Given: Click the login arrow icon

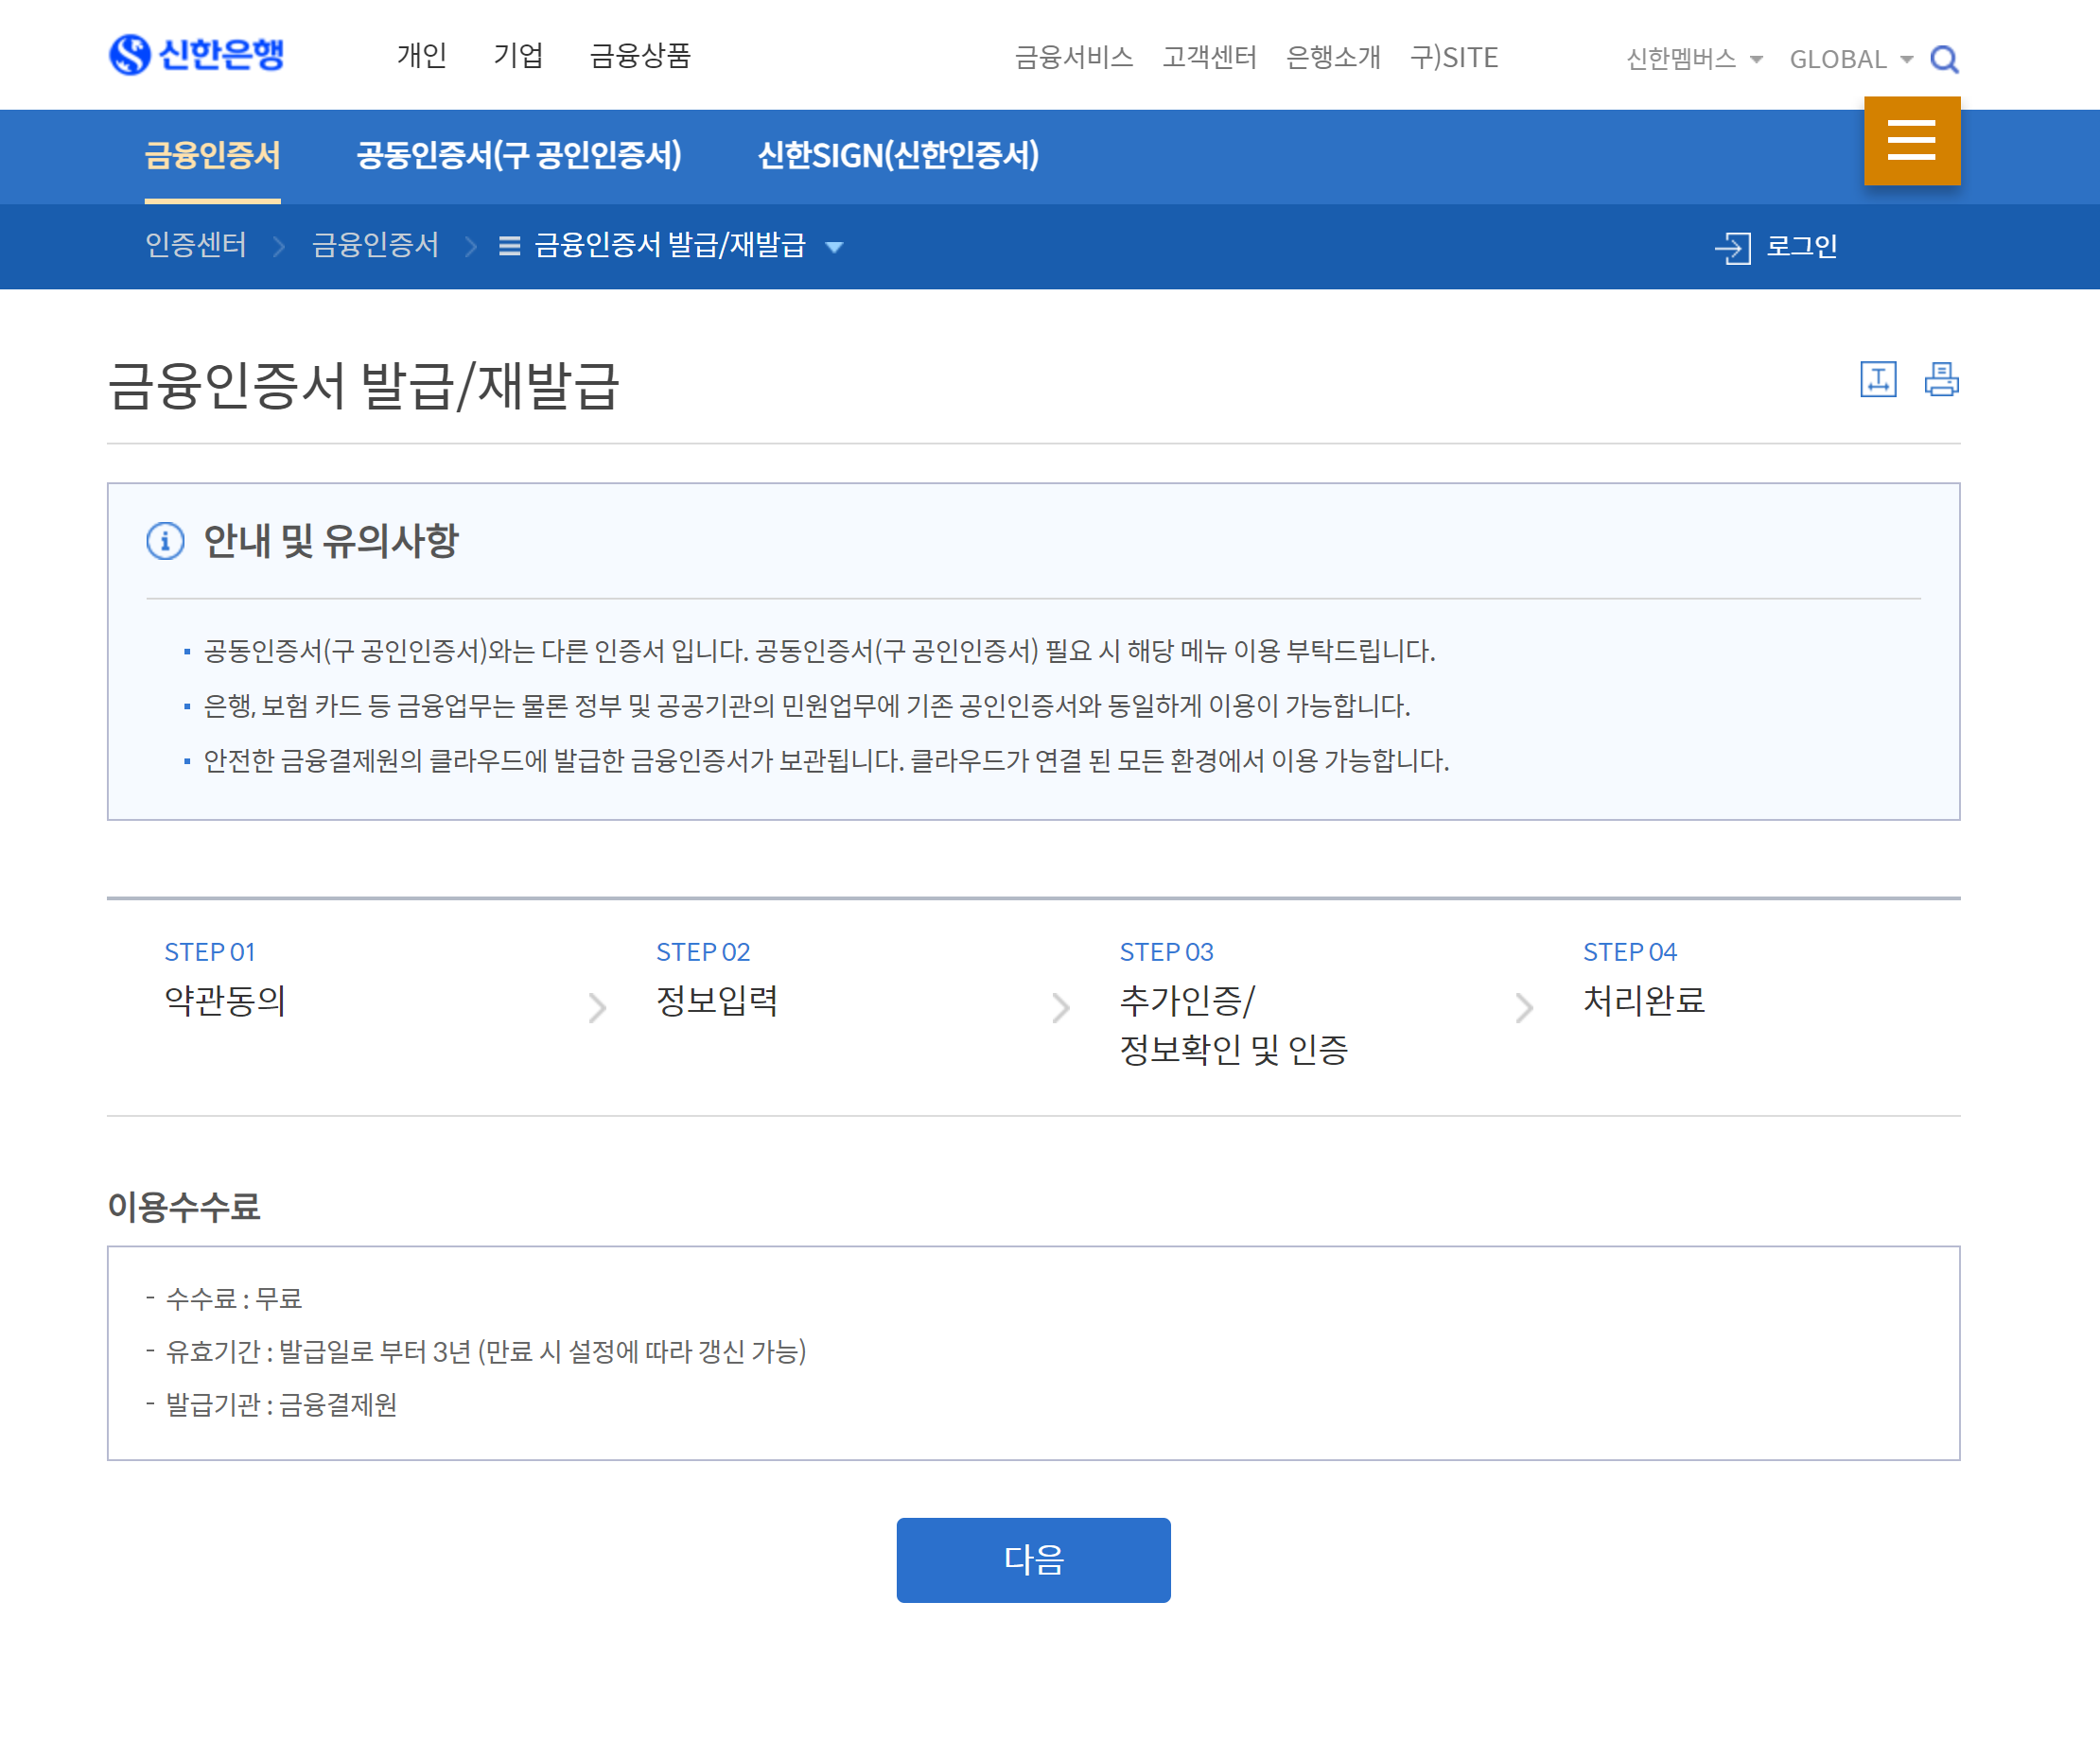Looking at the screenshot, I should click(x=1733, y=247).
